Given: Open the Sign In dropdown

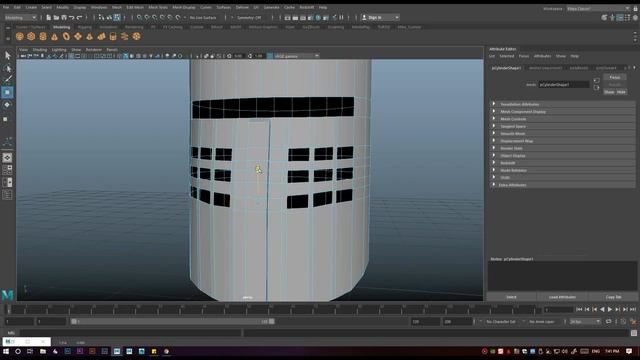Looking at the screenshot, I should click(x=380, y=18).
